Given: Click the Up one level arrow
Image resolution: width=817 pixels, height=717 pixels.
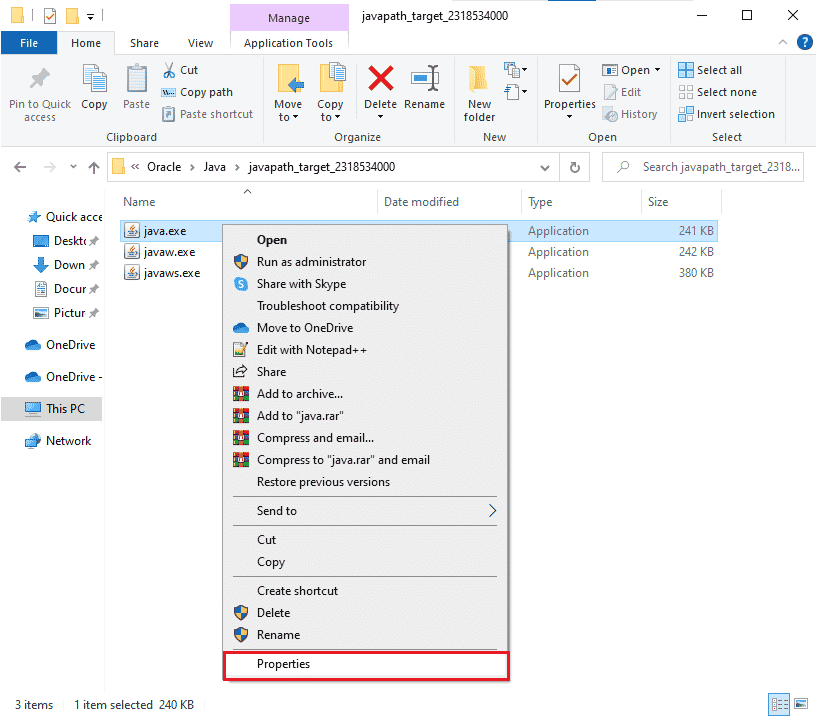Looking at the screenshot, I should click(94, 167).
